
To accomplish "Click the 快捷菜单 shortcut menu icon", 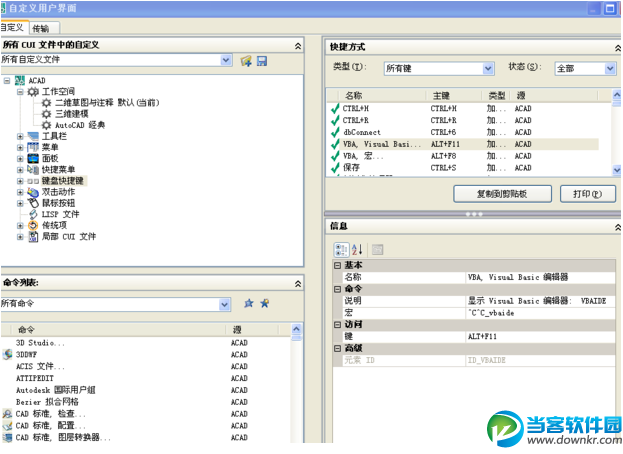I will pyautogui.click(x=33, y=170).
